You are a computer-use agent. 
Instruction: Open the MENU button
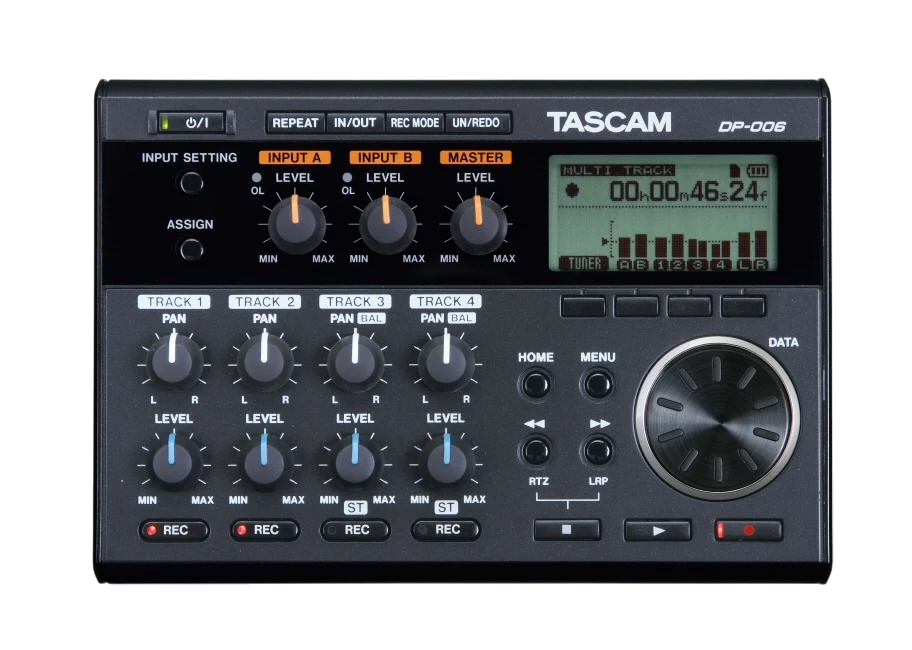coord(598,384)
